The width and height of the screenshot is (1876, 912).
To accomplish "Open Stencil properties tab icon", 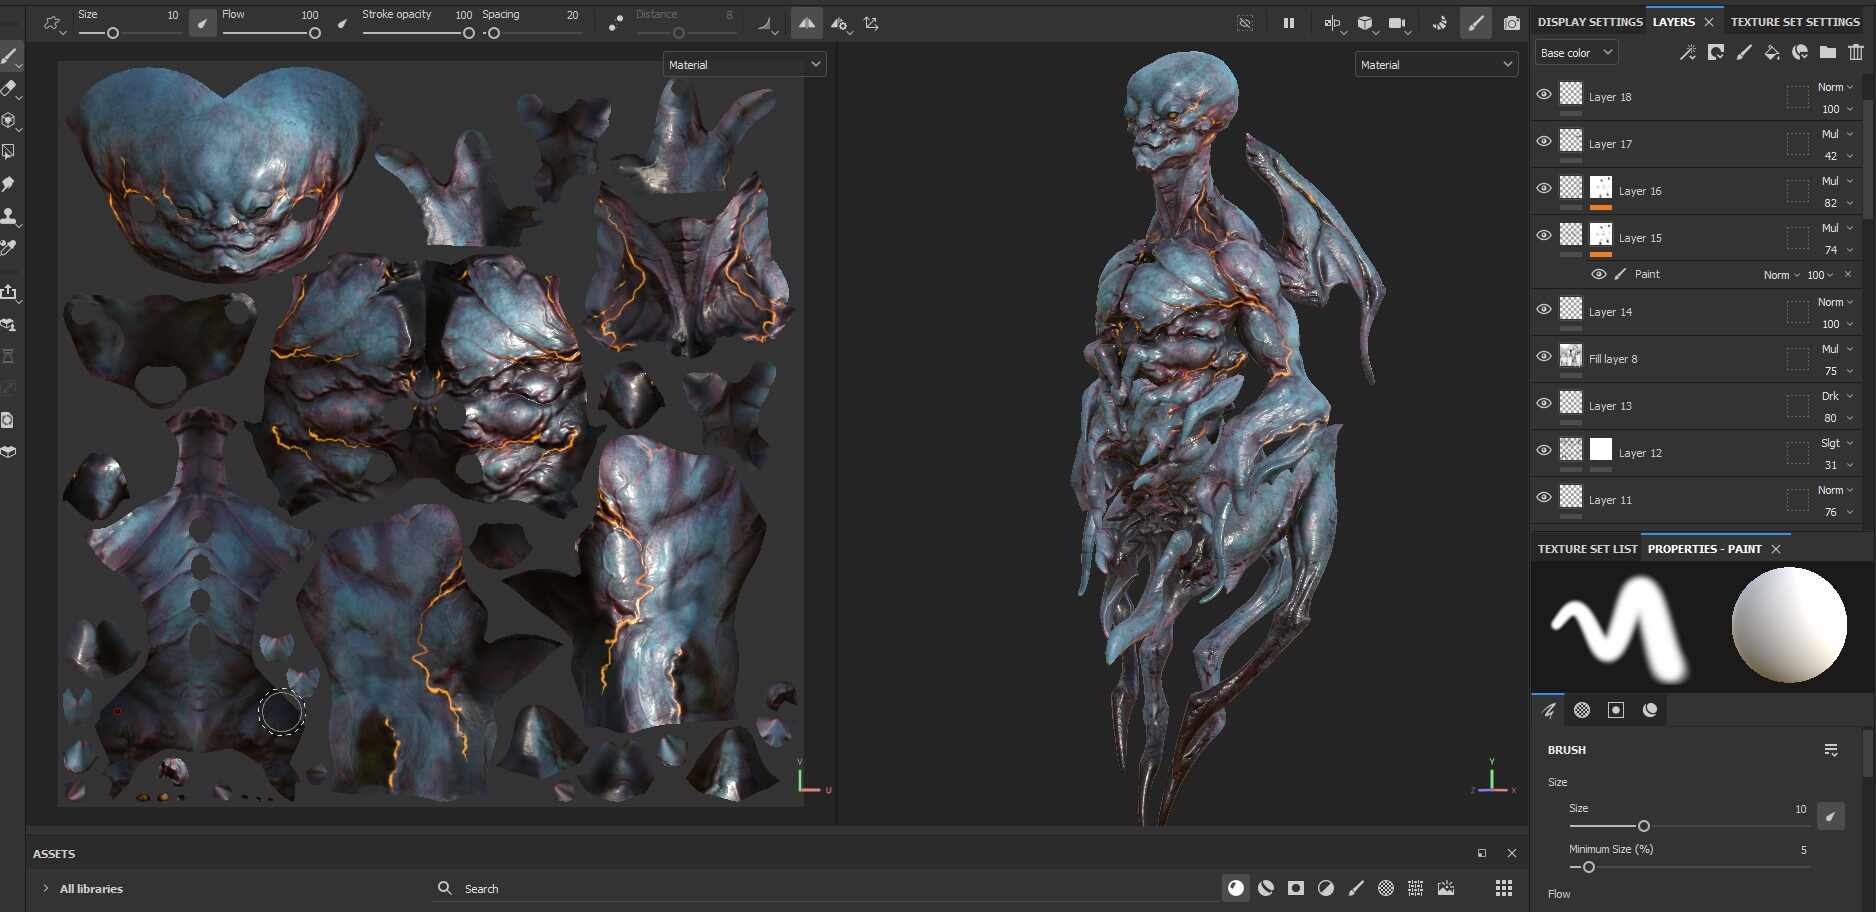I will pyautogui.click(x=1616, y=710).
